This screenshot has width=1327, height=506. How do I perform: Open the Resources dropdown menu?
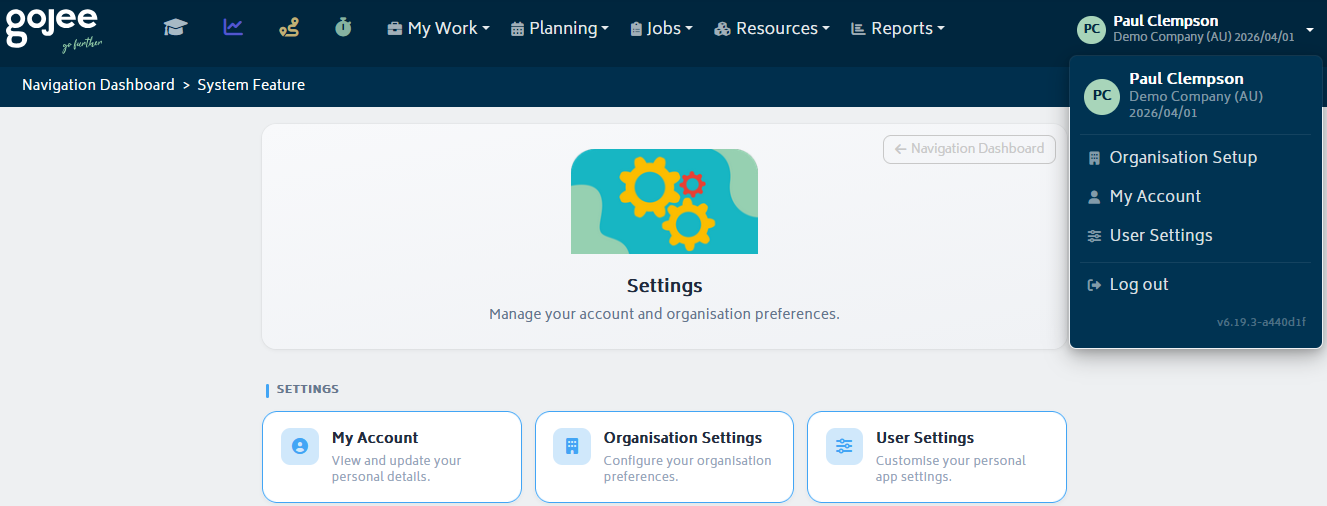(x=772, y=29)
